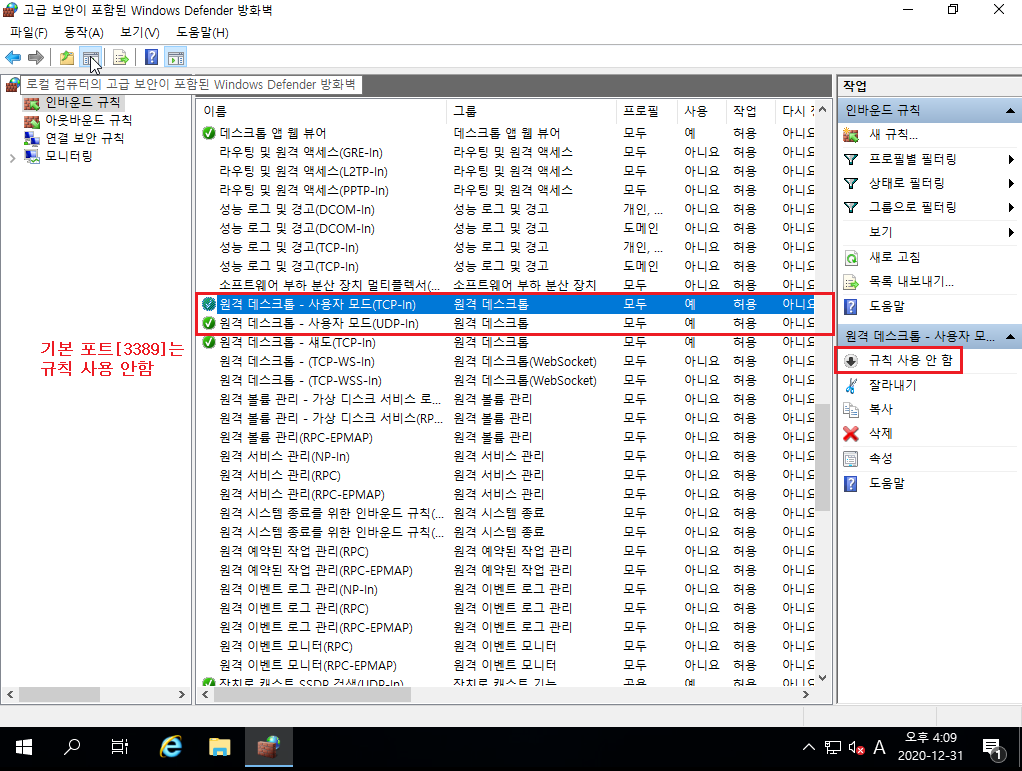The height and width of the screenshot is (771, 1022).
Task: Click 규칙 사용 안 함 action
Action: point(911,360)
